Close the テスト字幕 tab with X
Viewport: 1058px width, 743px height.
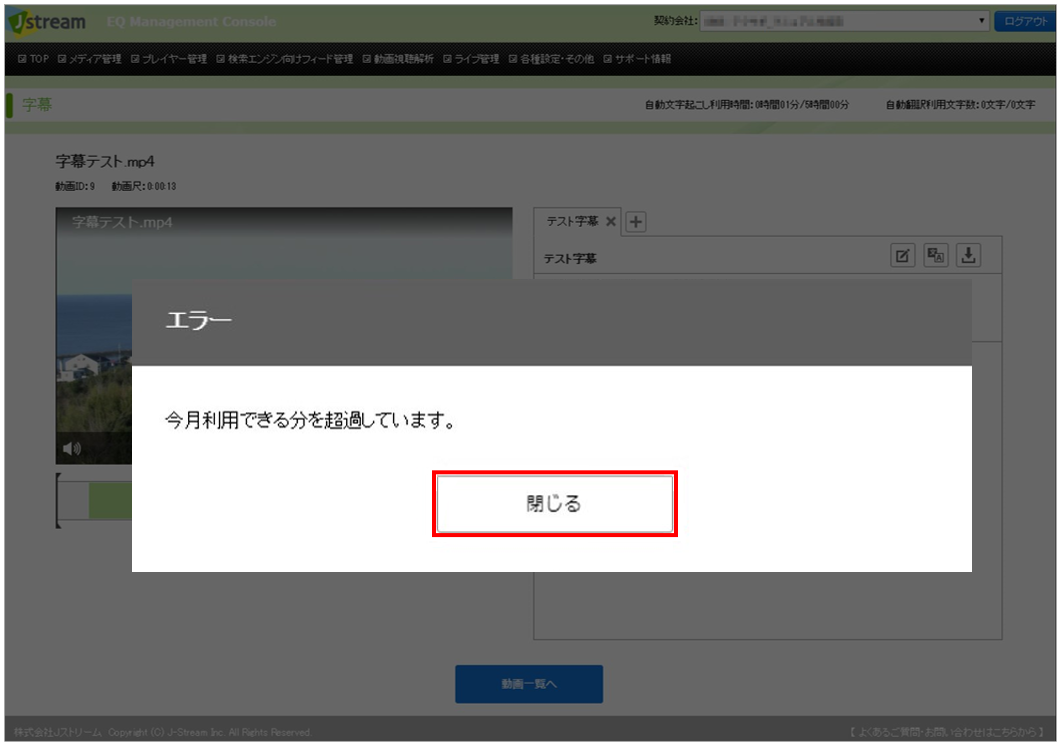tap(611, 221)
